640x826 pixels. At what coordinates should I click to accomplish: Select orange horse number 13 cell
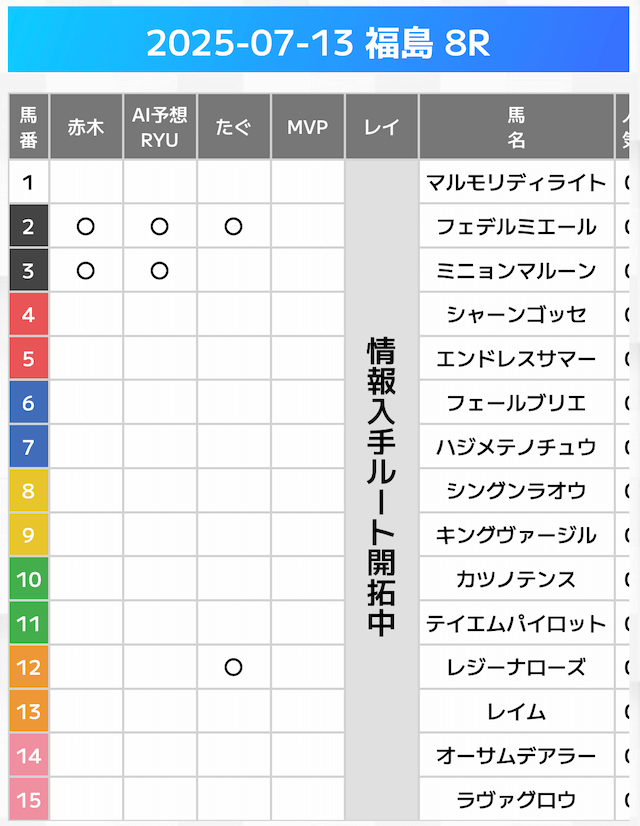point(29,712)
